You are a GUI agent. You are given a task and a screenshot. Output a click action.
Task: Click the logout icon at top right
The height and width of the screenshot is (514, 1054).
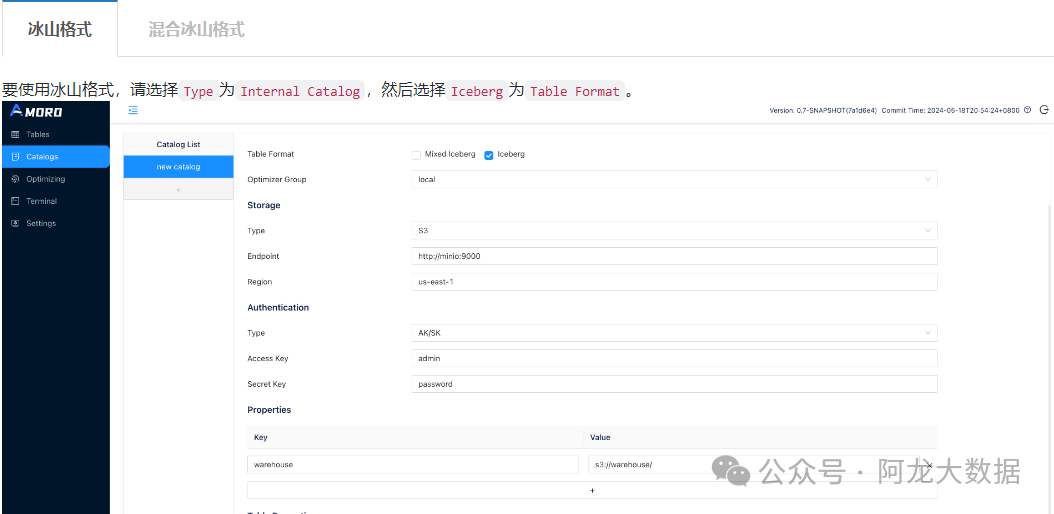pos(1044,110)
